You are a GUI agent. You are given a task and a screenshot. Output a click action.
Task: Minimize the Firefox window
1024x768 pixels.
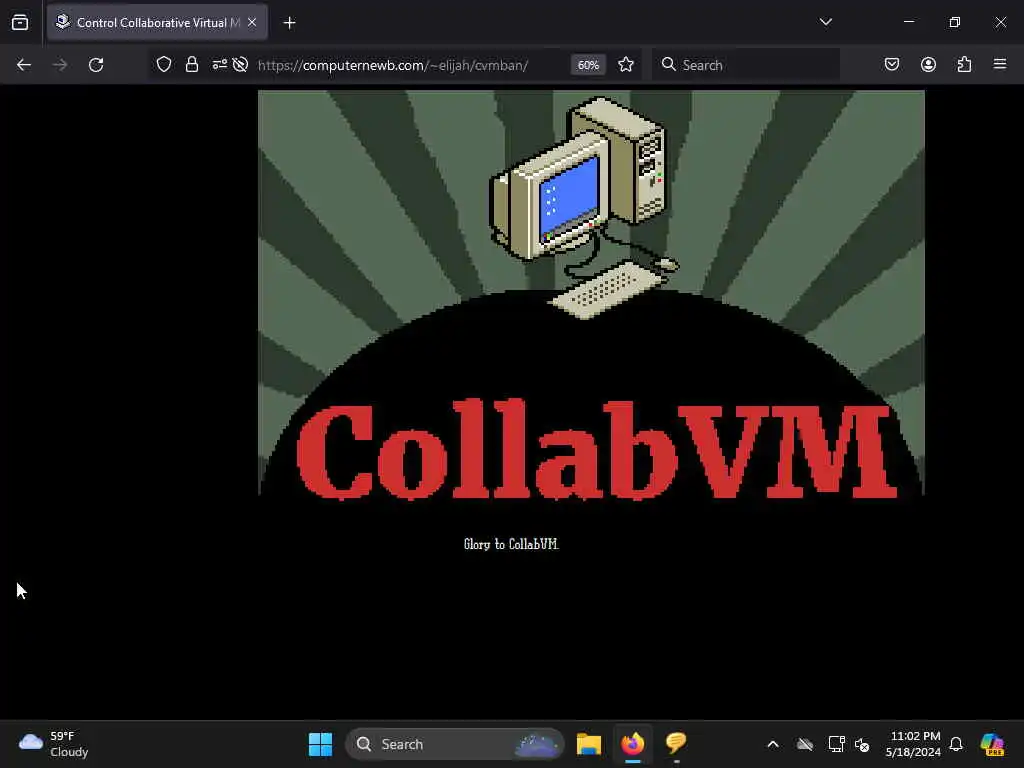pos(908,22)
